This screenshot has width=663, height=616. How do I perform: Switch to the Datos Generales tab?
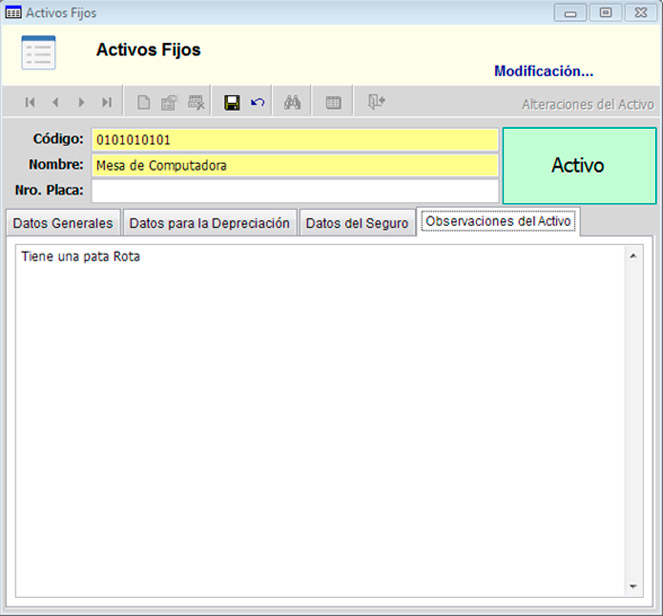coord(62,223)
